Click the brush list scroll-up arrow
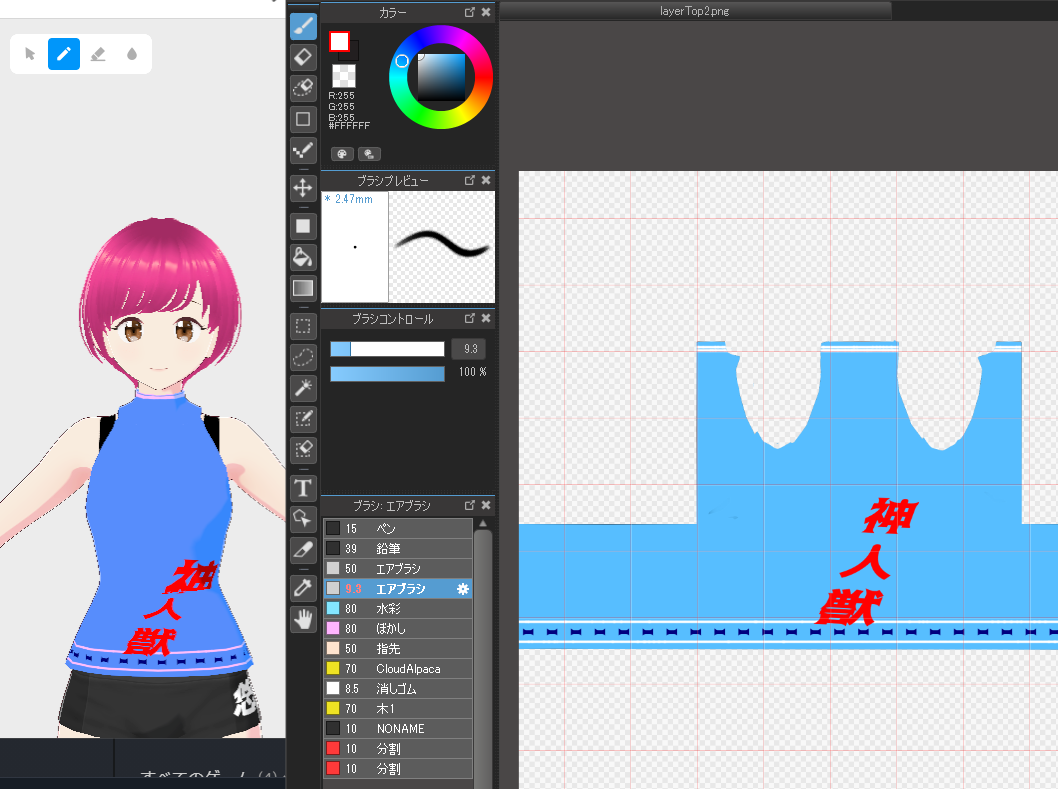 [x=482, y=524]
